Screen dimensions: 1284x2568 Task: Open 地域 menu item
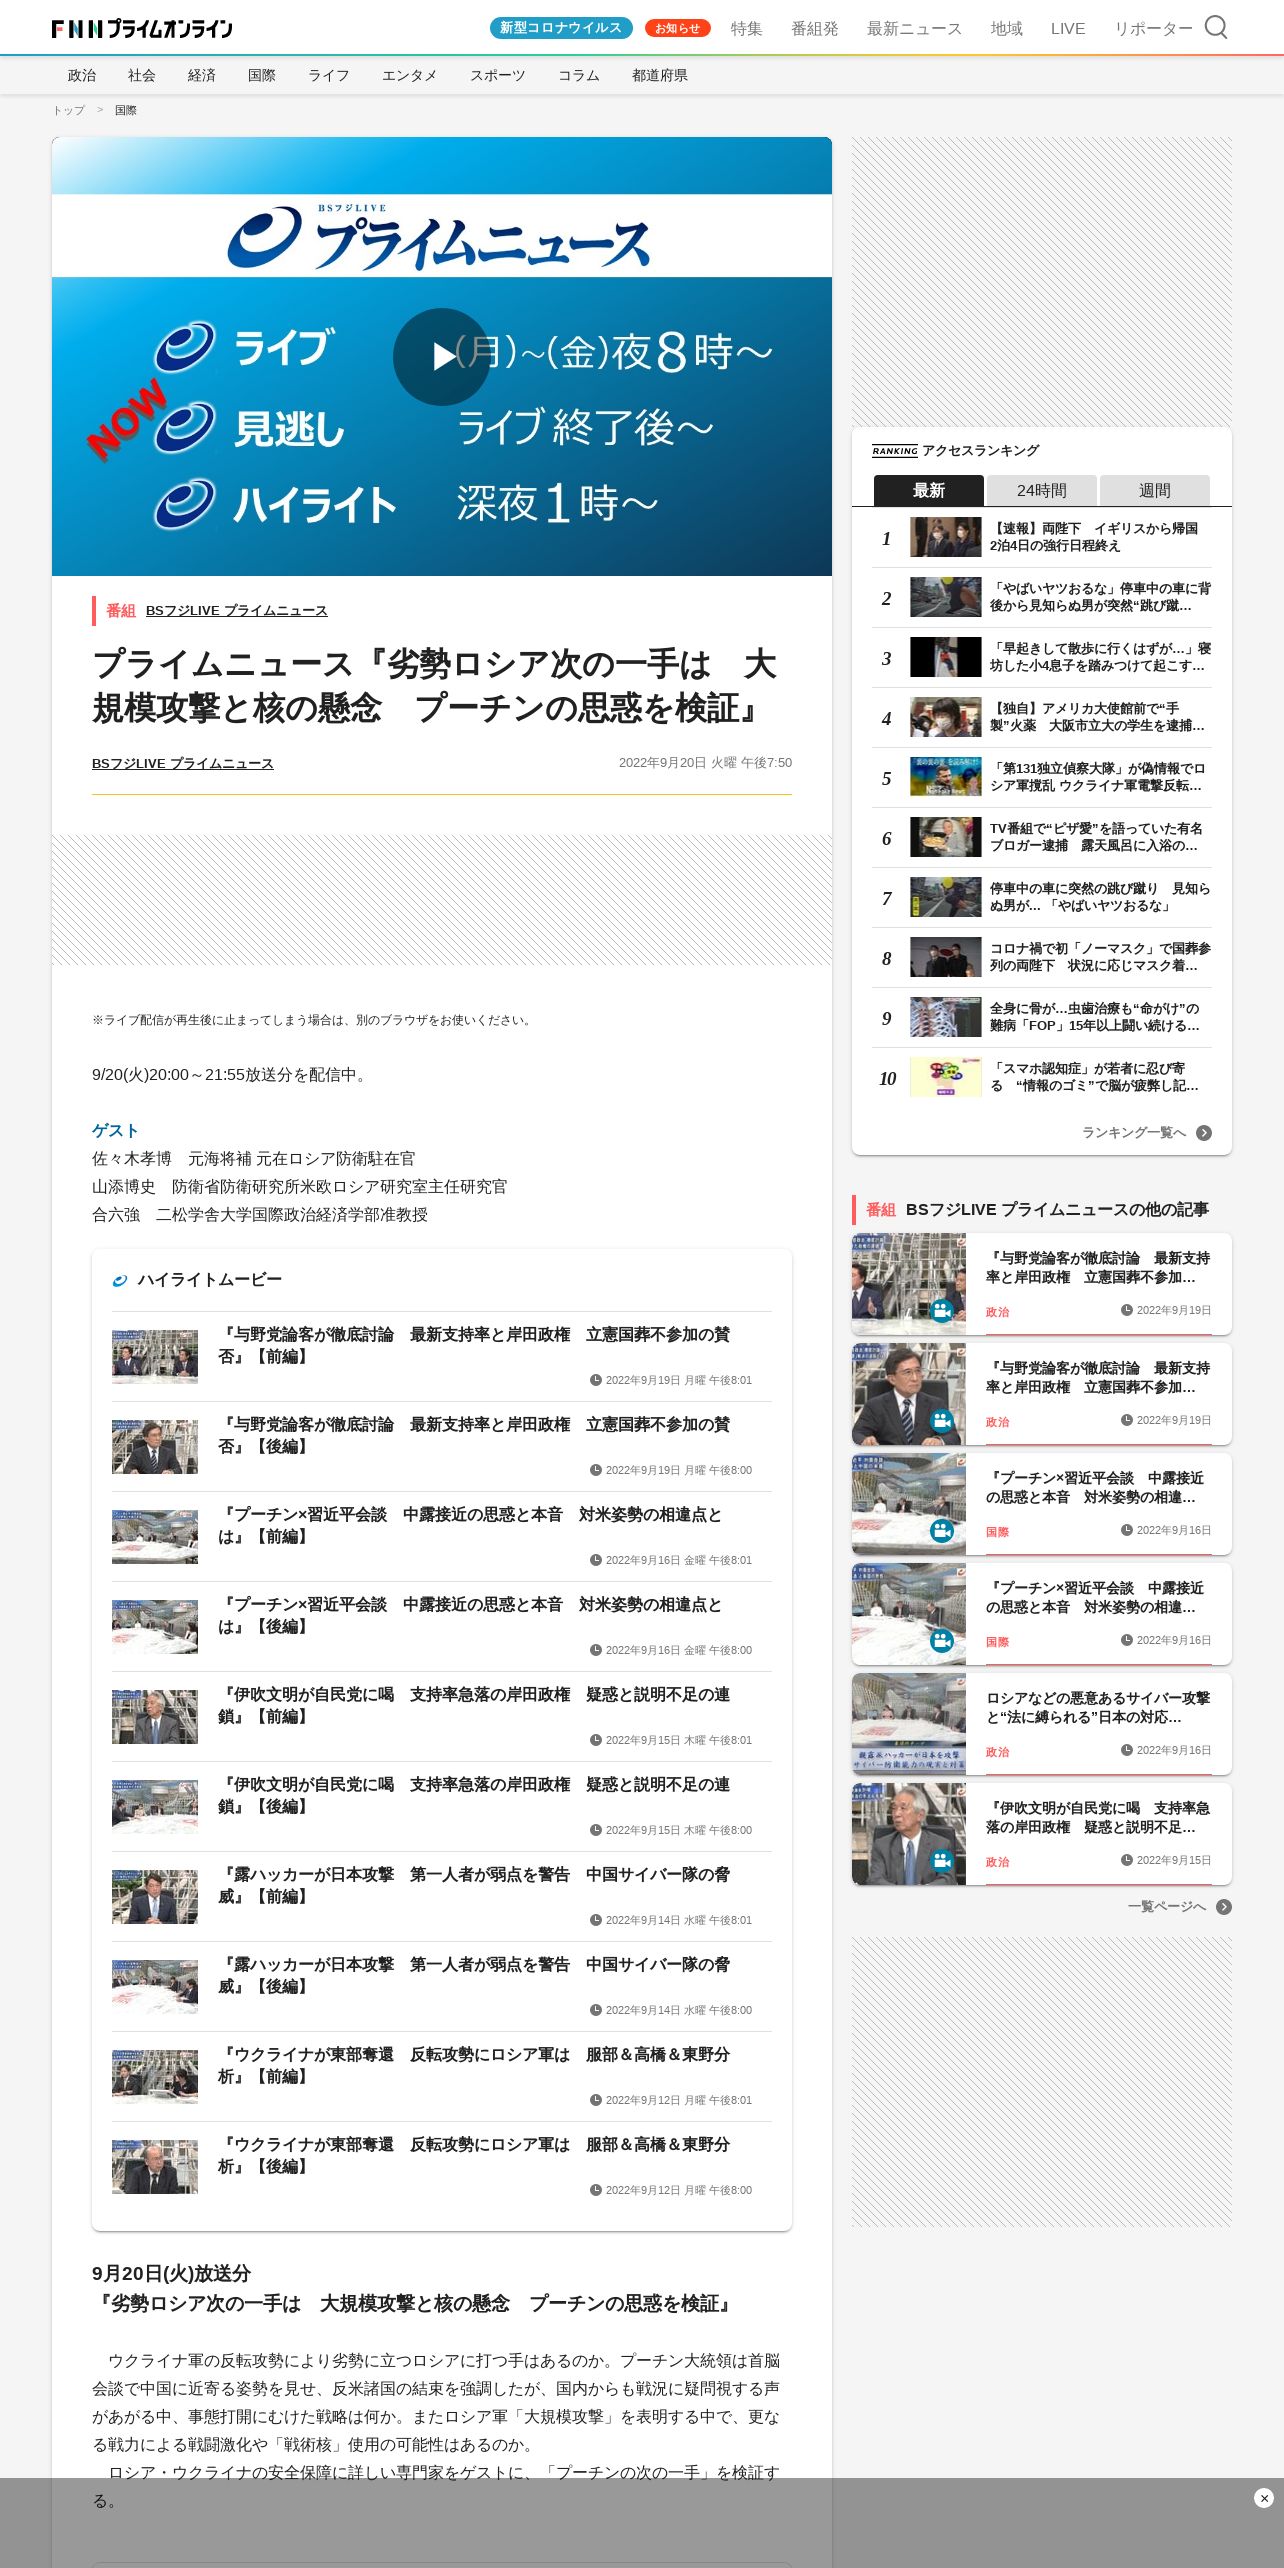tap(1006, 29)
